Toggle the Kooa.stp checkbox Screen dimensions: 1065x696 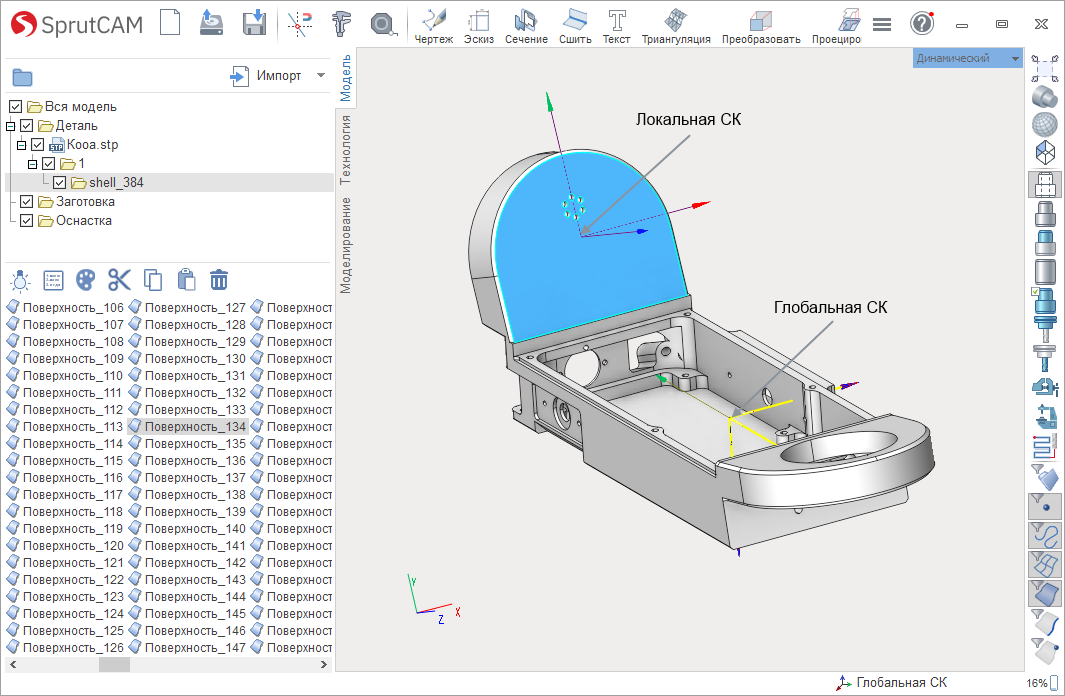(37, 145)
